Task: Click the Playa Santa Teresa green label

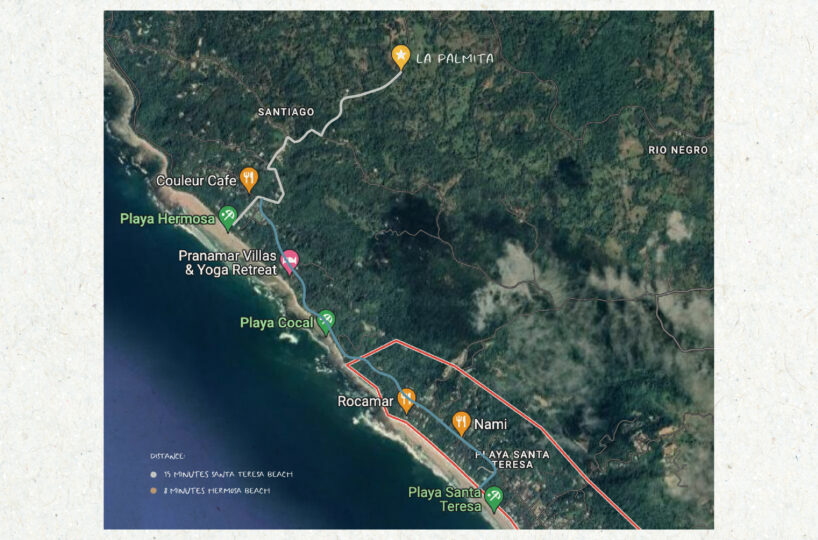Action: point(444,499)
